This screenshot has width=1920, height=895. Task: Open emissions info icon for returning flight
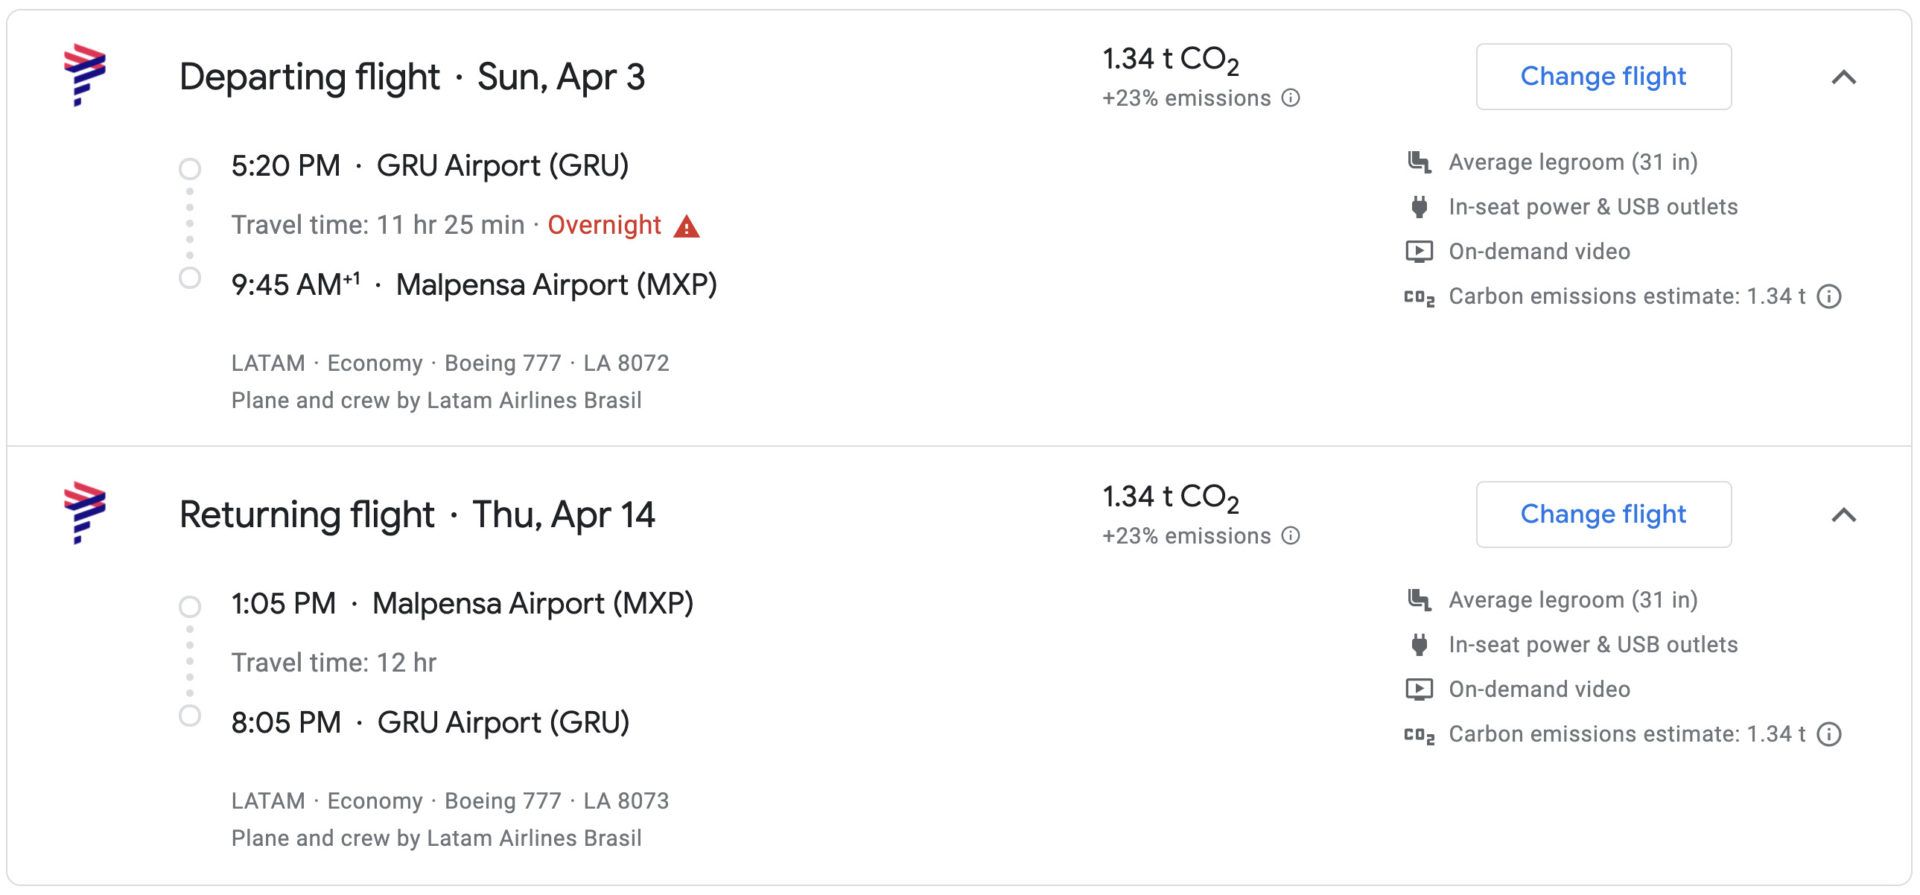(x=1291, y=536)
